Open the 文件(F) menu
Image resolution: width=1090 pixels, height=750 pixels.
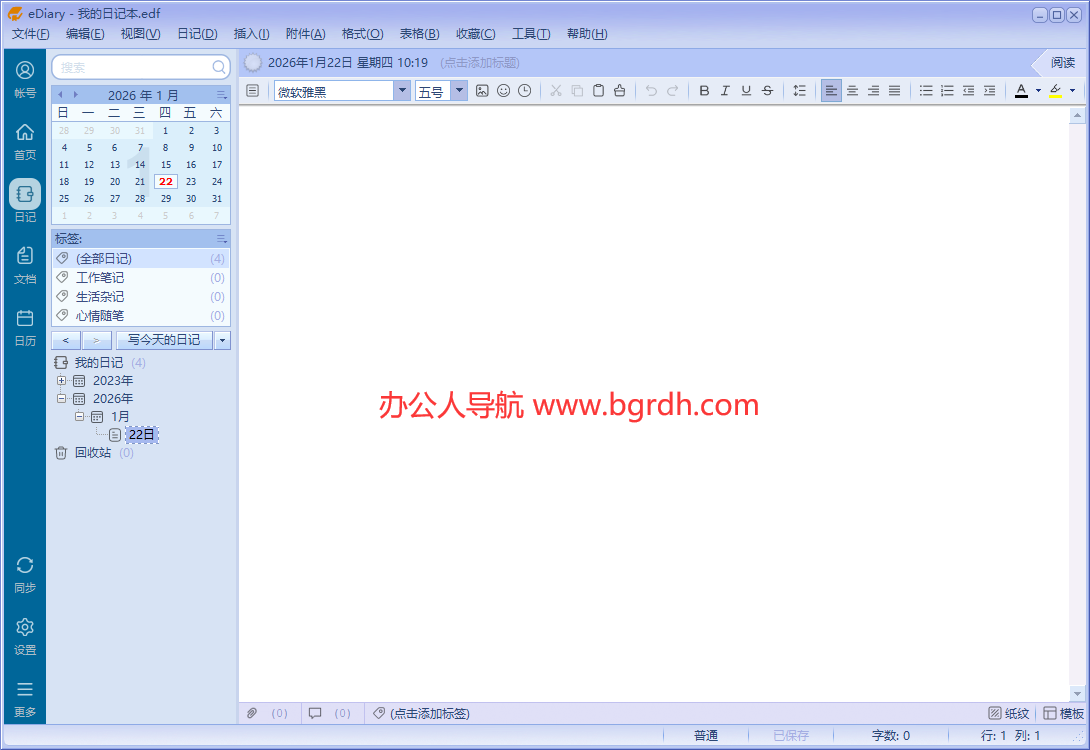(31, 33)
